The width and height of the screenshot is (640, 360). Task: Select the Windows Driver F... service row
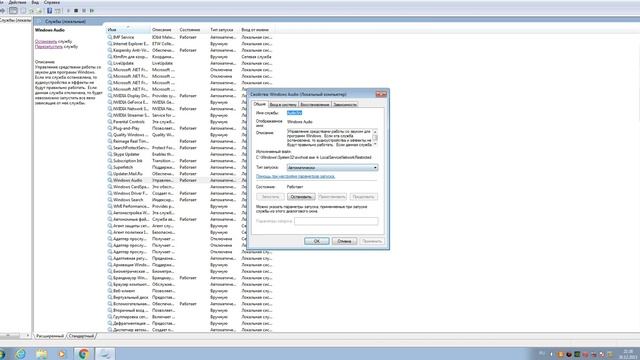pyautogui.click(x=176, y=193)
